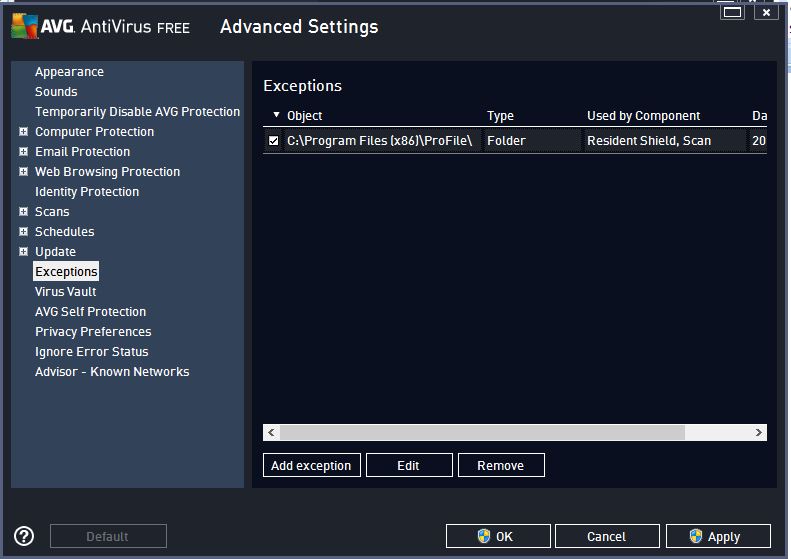Viewport: 791px width, 559px height.
Task: Select the C:\Program Files (x86)\ProFile\ path
Action: coord(379,141)
